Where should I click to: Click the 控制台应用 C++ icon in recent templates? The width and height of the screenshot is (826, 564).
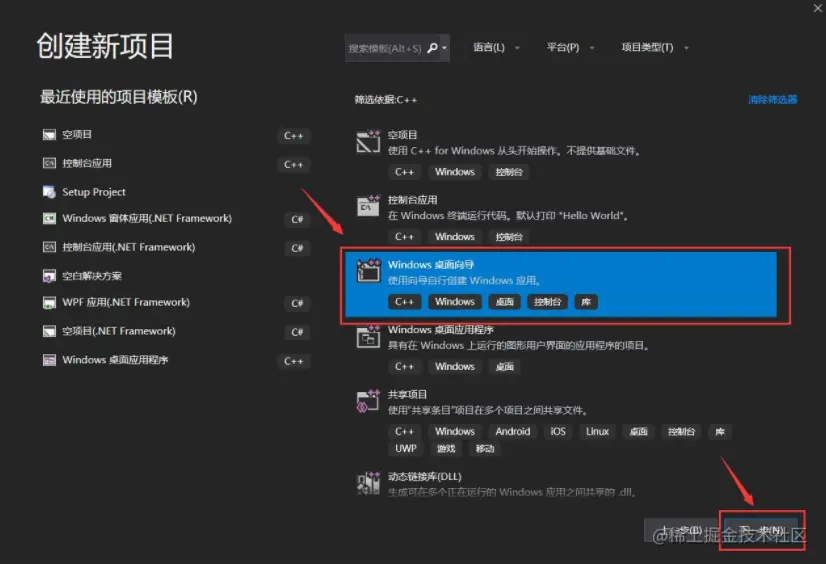(x=49, y=163)
